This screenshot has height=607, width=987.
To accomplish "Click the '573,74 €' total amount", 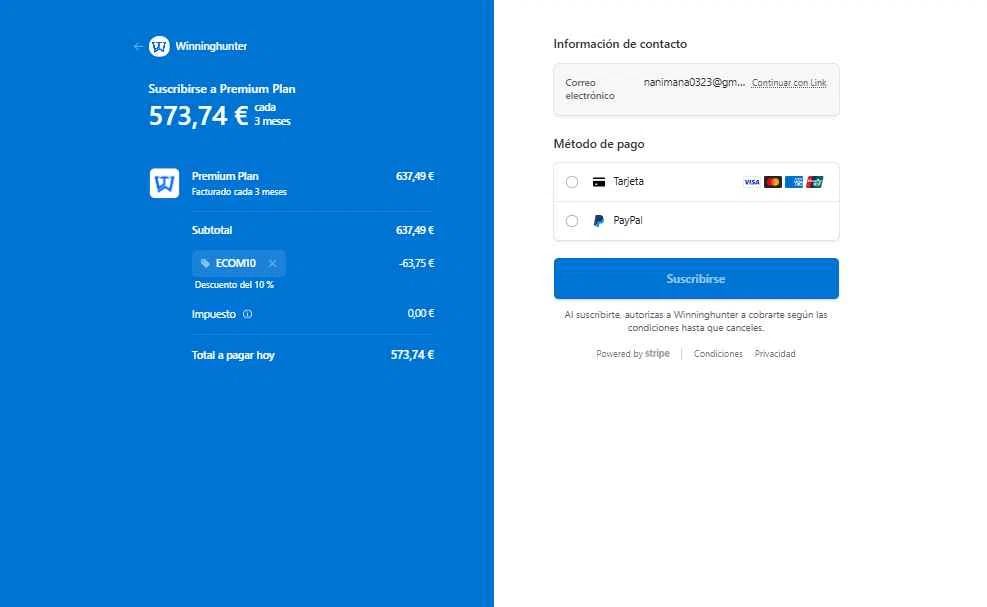I will coord(412,355).
